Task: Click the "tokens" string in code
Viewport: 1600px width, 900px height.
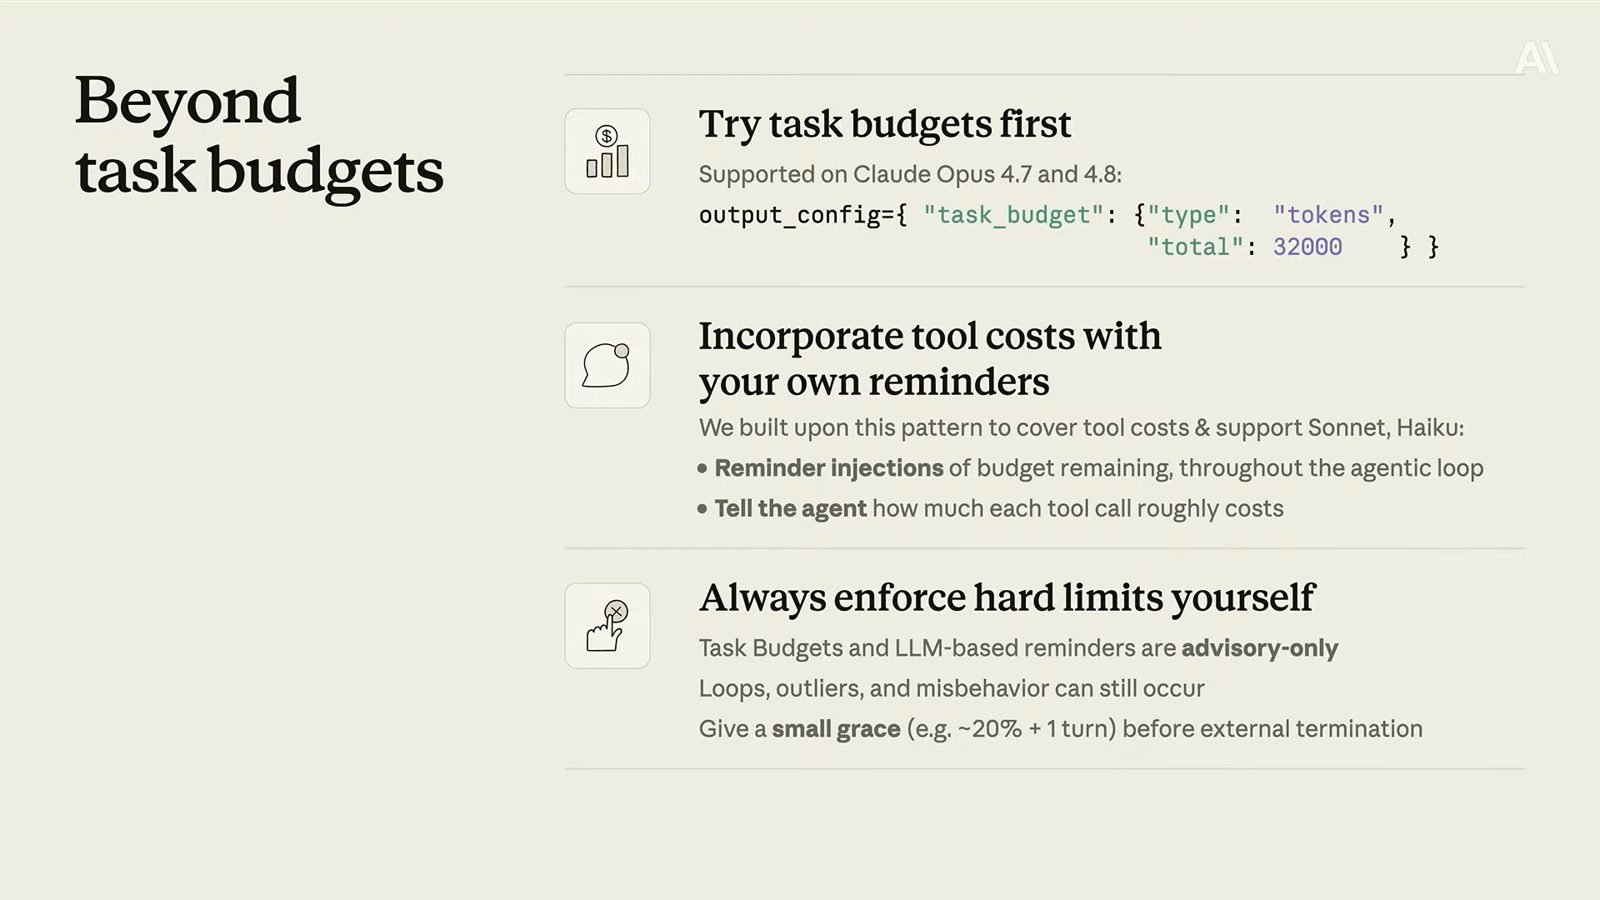Action: (1328, 215)
